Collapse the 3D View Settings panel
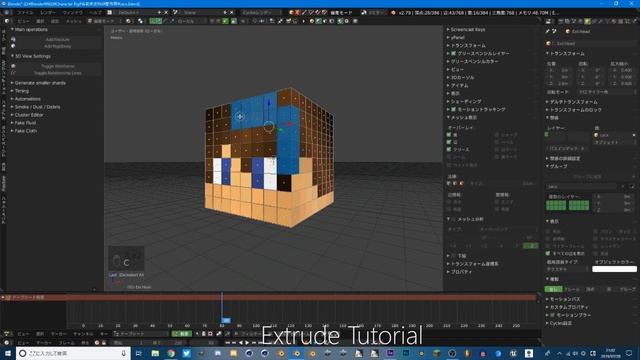This screenshot has height=360, width=640. point(31,56)
